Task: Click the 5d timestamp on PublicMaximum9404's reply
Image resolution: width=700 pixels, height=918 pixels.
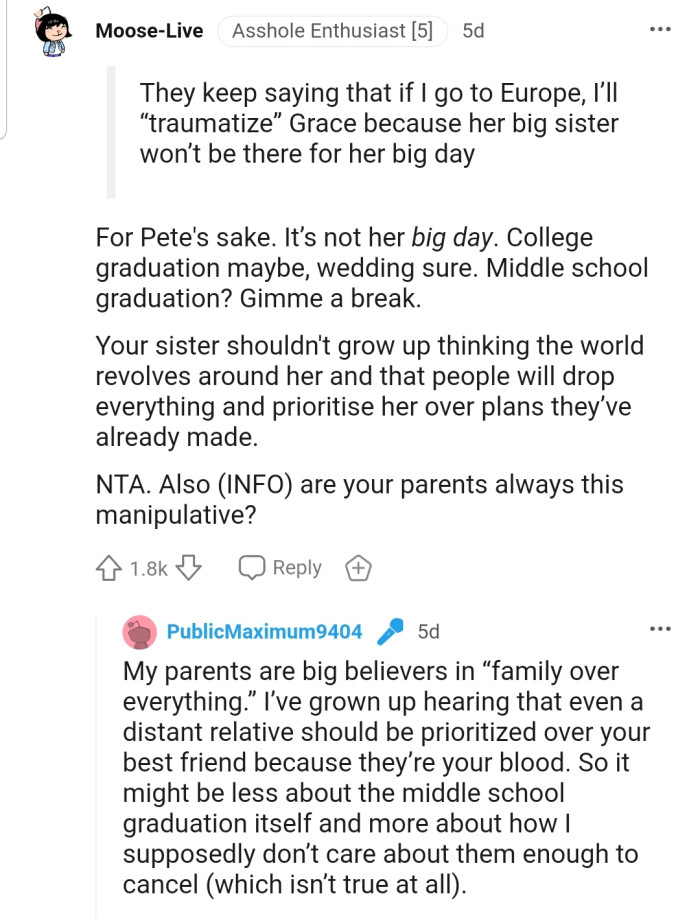Action: tap(428, 631)
